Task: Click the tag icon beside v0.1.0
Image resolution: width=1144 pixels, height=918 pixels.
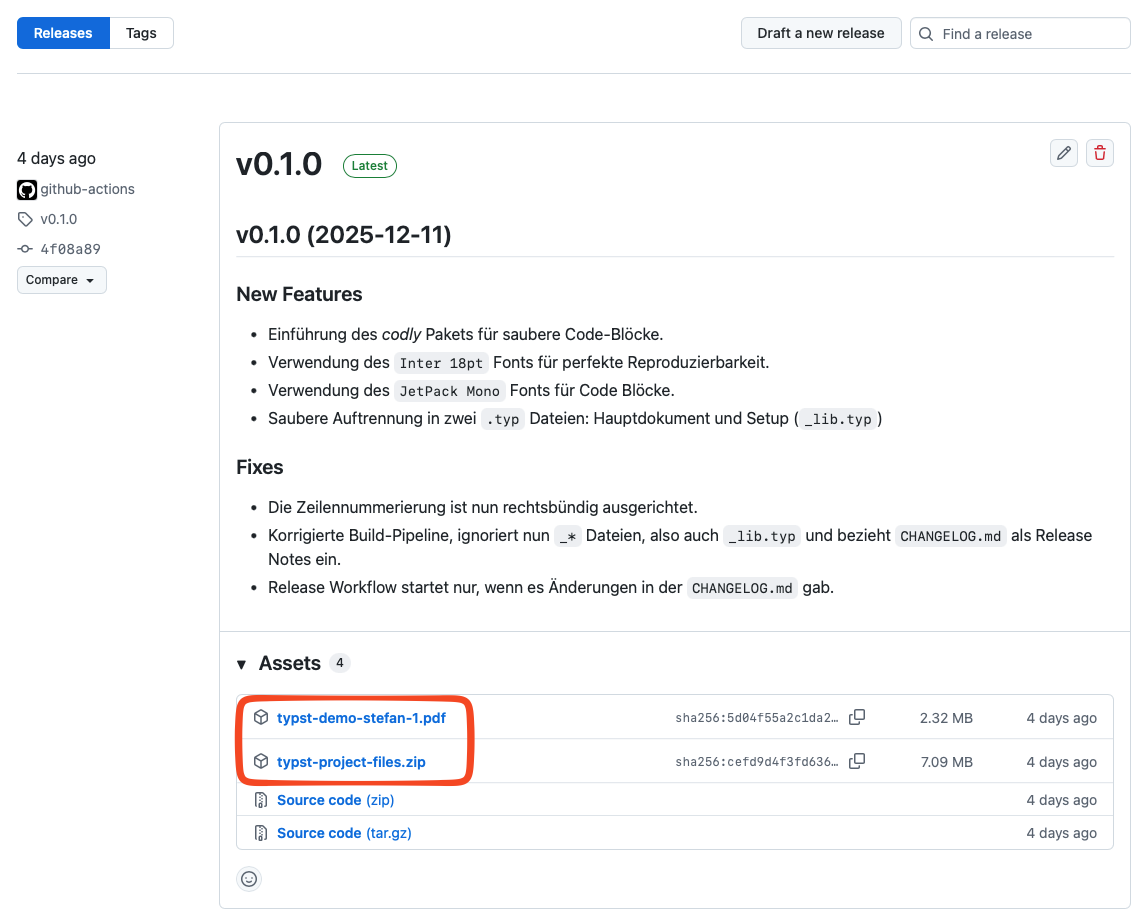Action: point(25,219)
